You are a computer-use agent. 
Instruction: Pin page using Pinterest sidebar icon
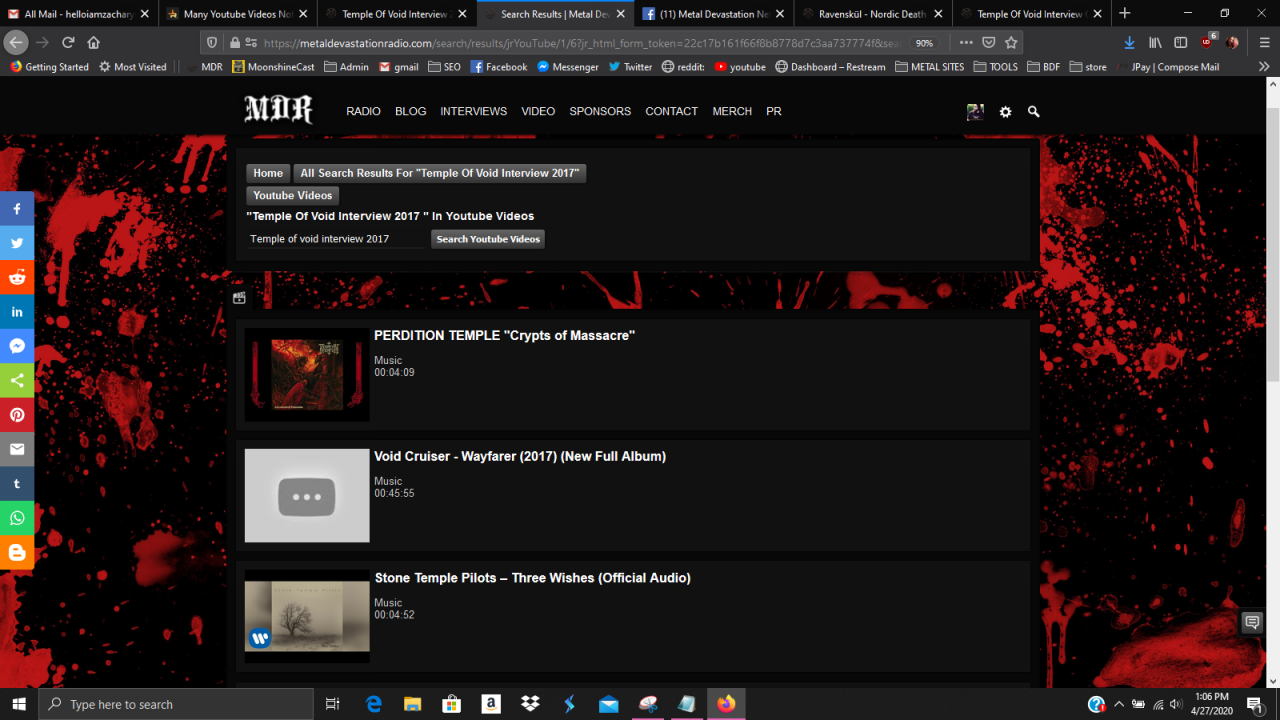coord(17,415)
